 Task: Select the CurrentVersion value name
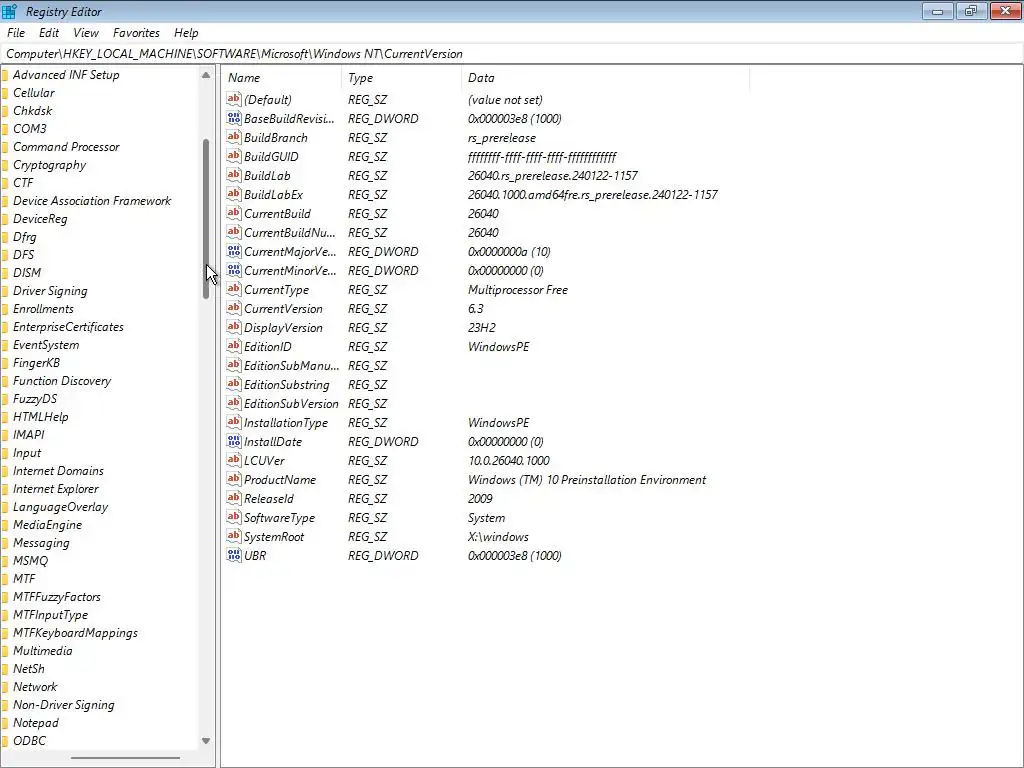tap(283, 308)
